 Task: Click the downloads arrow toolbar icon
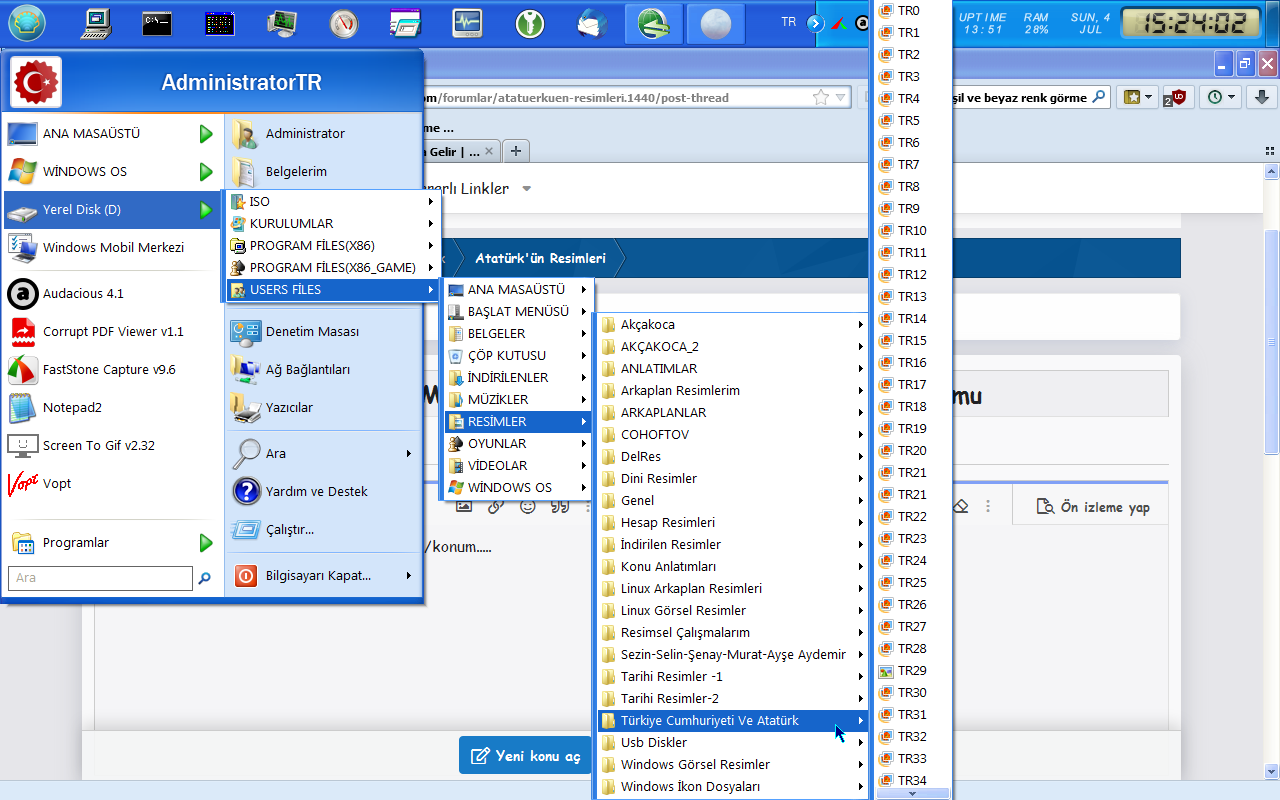(x=1261, y=97)
